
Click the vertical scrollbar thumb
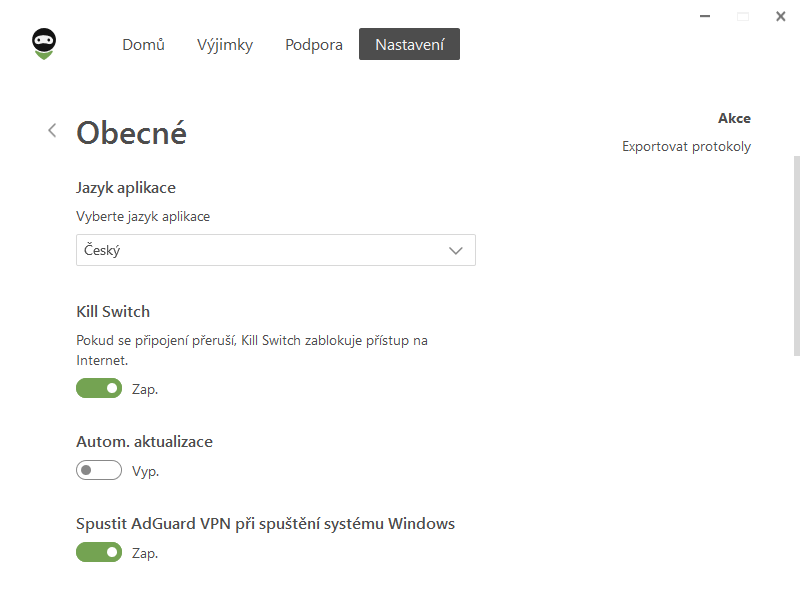pos(796,256)
